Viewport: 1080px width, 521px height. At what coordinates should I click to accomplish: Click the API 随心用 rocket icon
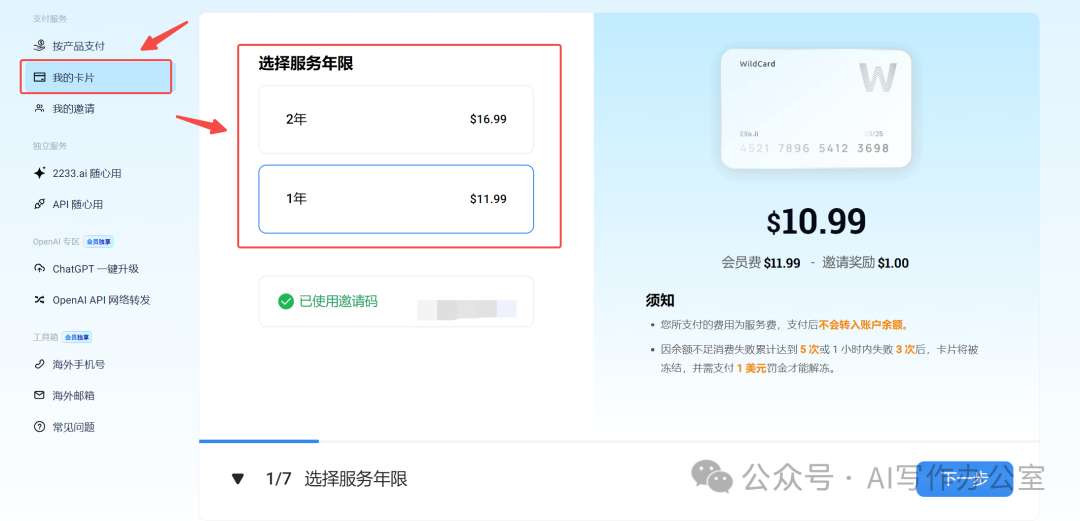[39, 204]
